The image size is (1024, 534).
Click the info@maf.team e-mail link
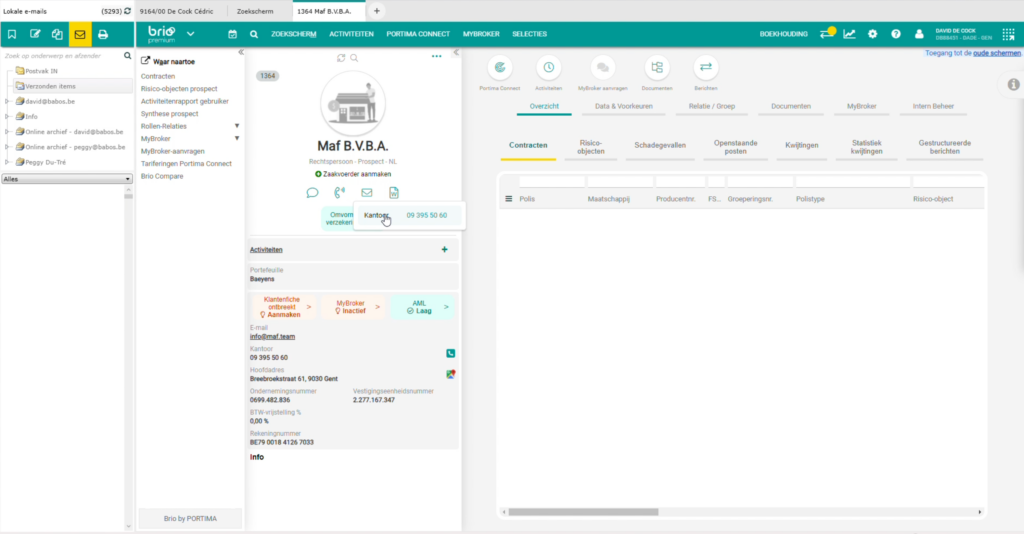[x=272, y=337]
